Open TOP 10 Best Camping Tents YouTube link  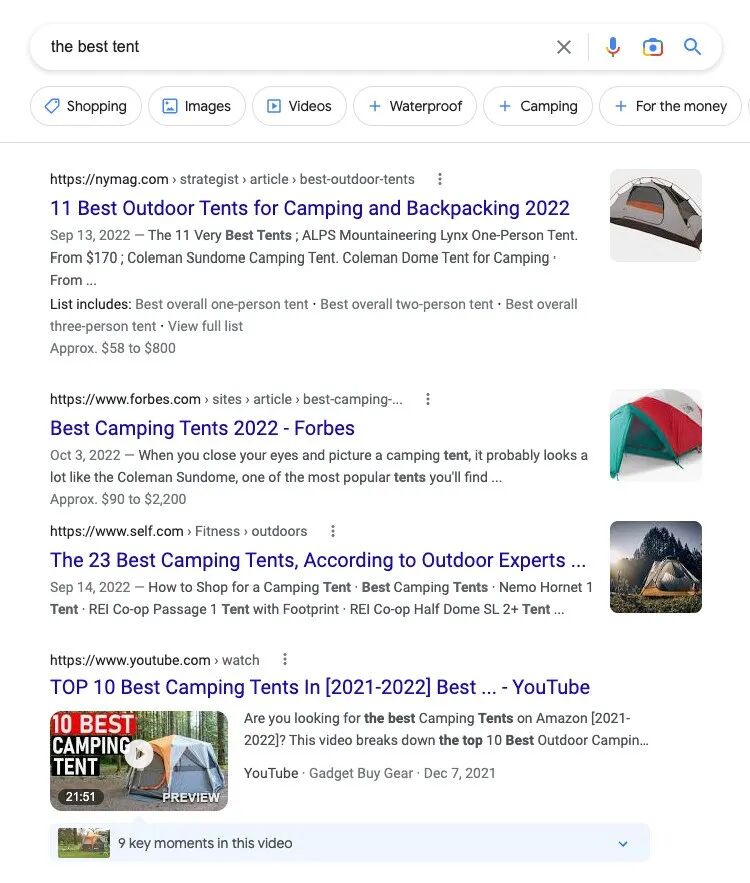coord(320,688)
